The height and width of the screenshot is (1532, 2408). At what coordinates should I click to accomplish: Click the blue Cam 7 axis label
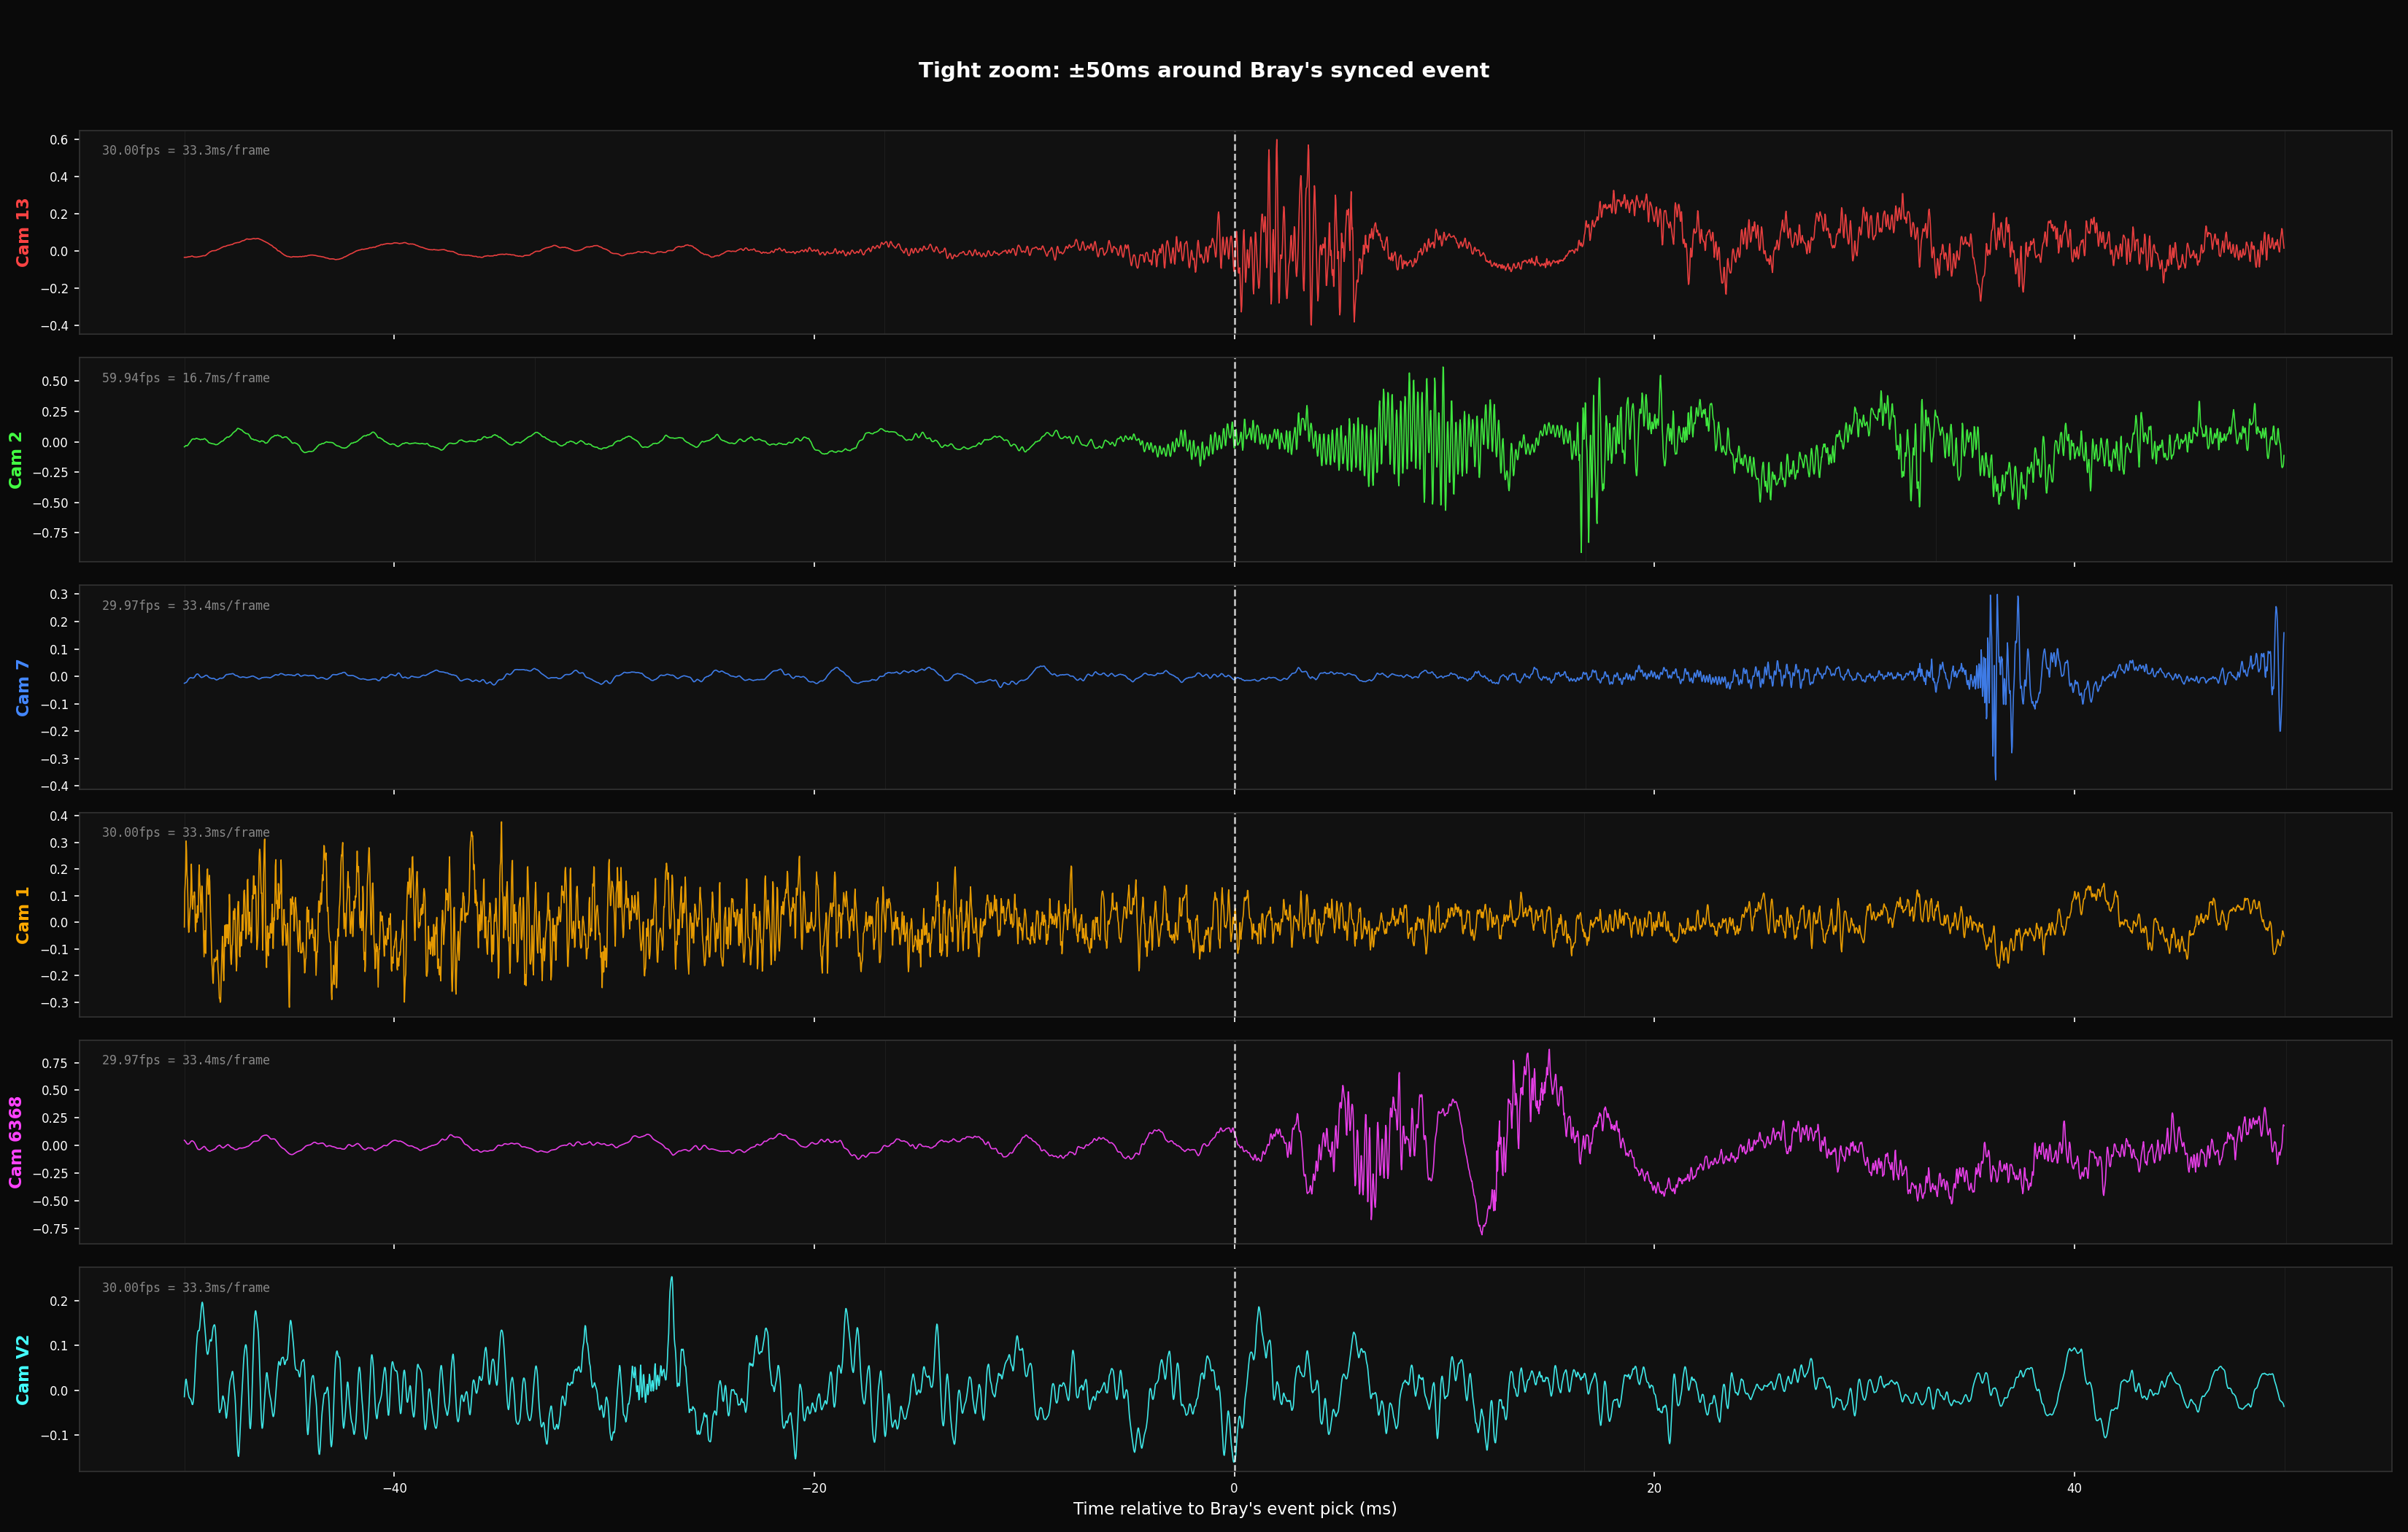[x=22, y=687]
